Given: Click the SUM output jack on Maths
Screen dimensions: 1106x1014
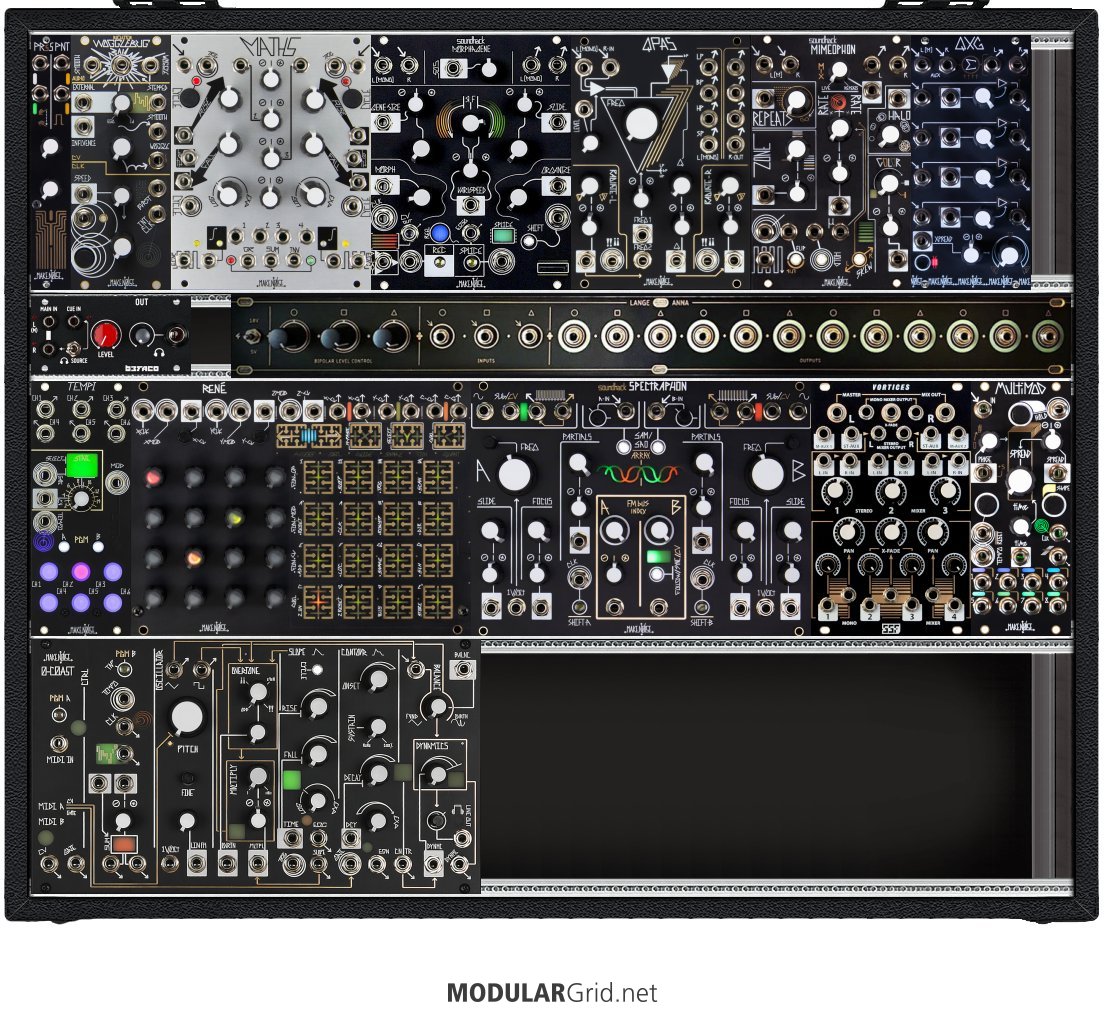Looking at the screenshot, I should click(x=270, y=262).
